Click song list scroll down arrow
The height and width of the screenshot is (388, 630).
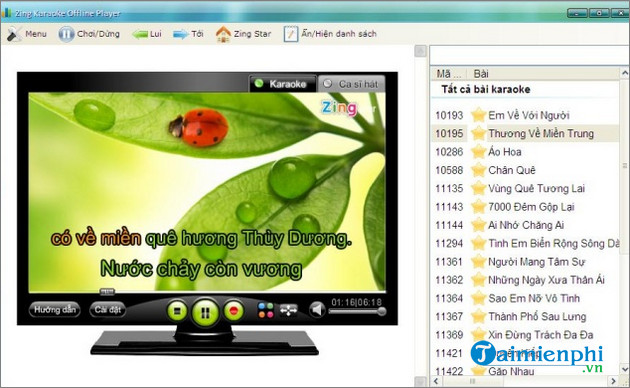(x=625, y=369)
